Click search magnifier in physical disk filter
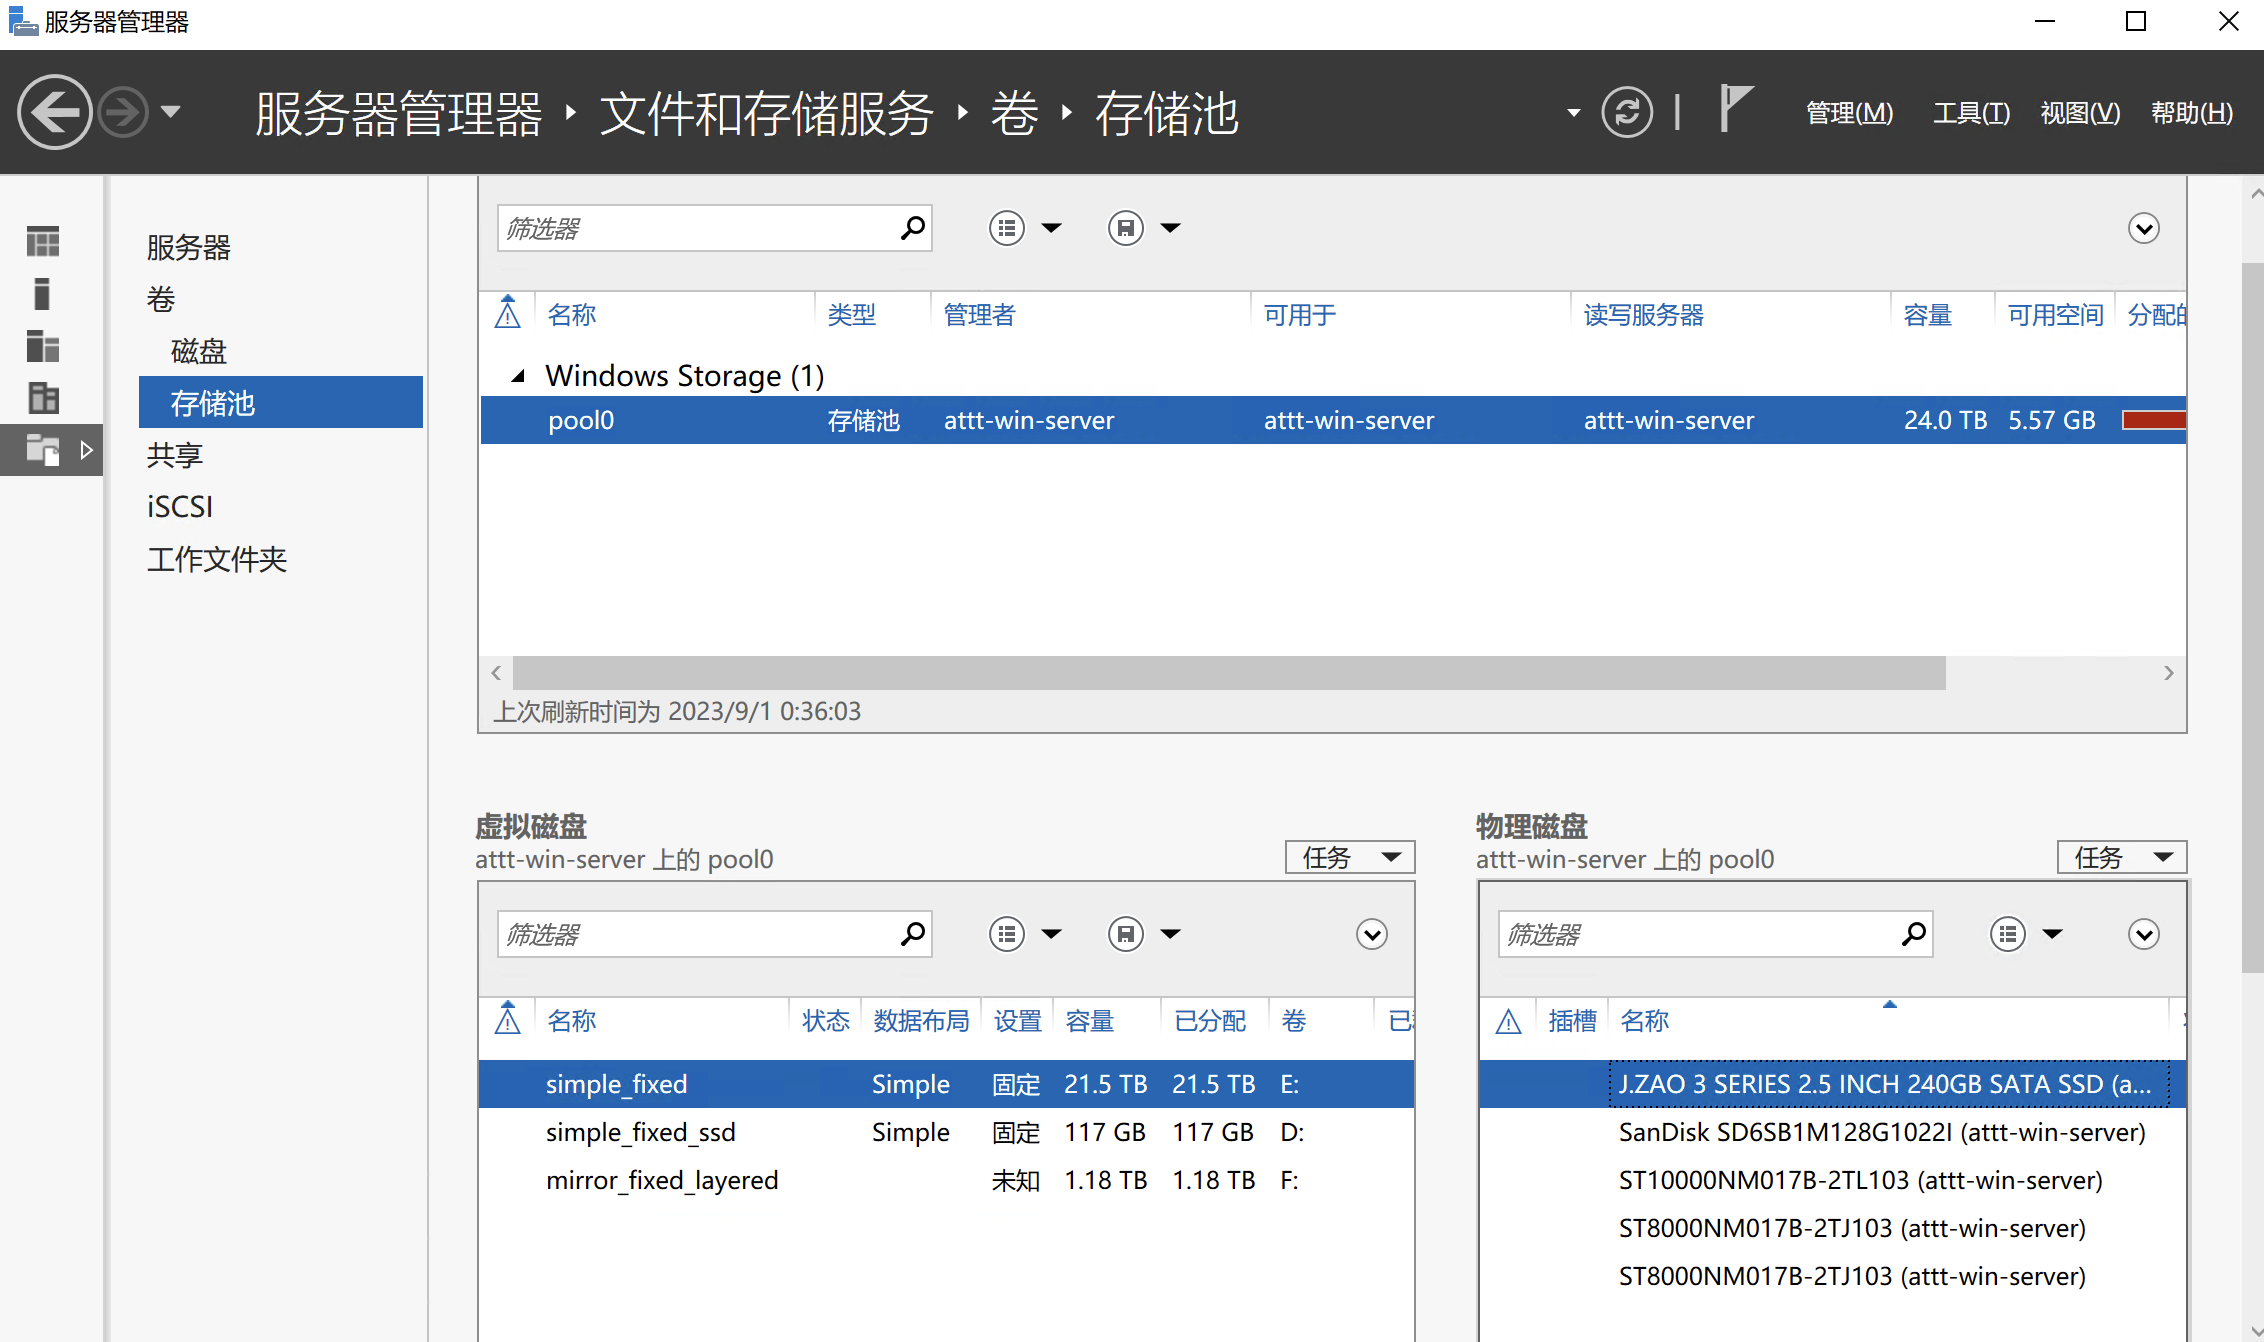This screenshot has width=2264, height=1342. [1913, 934]
